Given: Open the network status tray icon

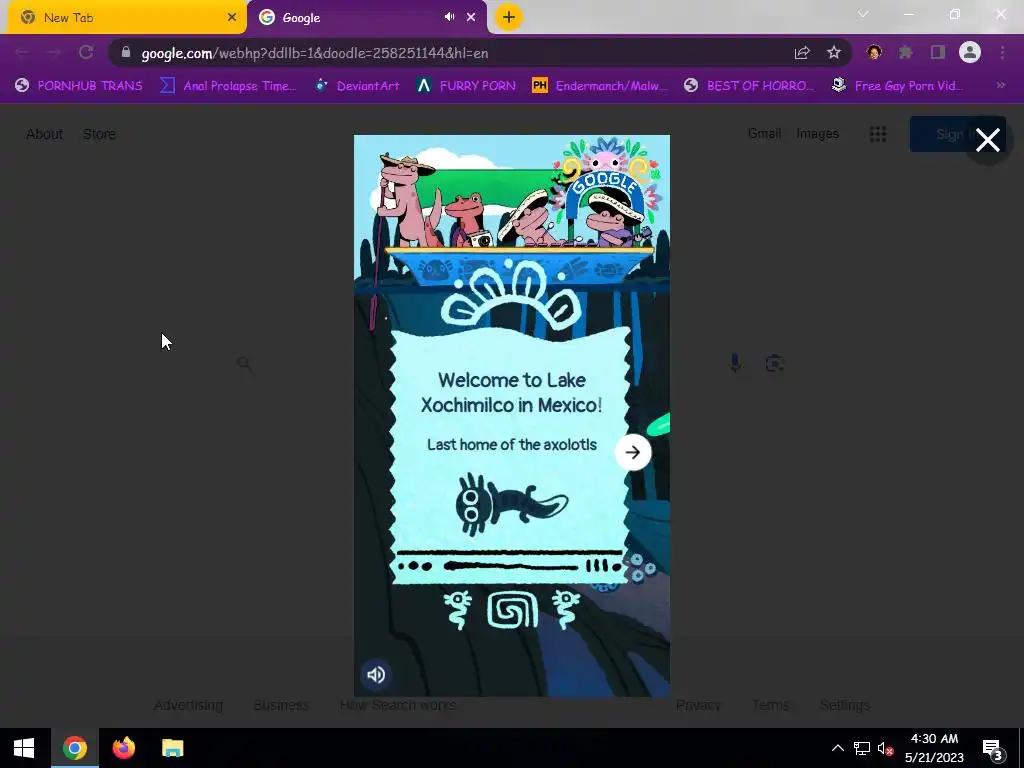Looking at the screenshot, I should tap(862, 748).
